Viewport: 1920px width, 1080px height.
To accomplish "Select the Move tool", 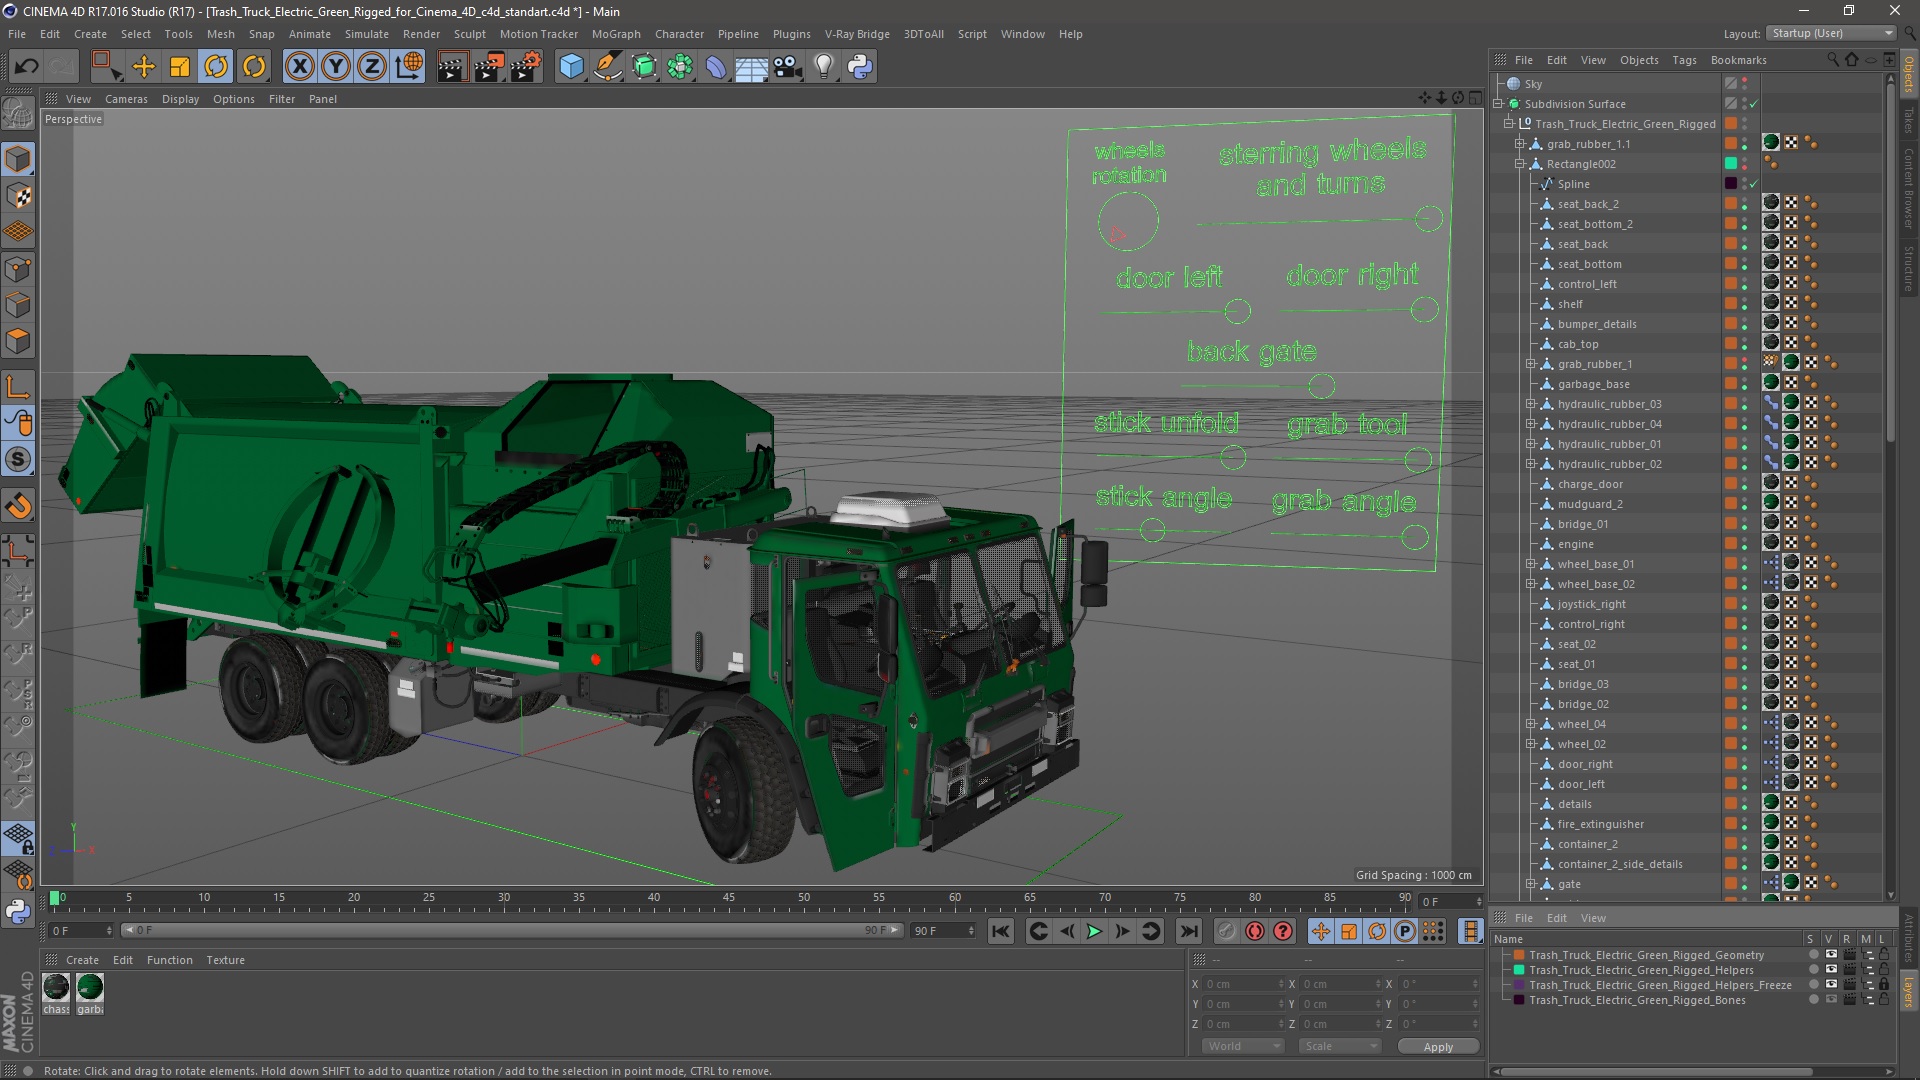I will click(144, 67).
